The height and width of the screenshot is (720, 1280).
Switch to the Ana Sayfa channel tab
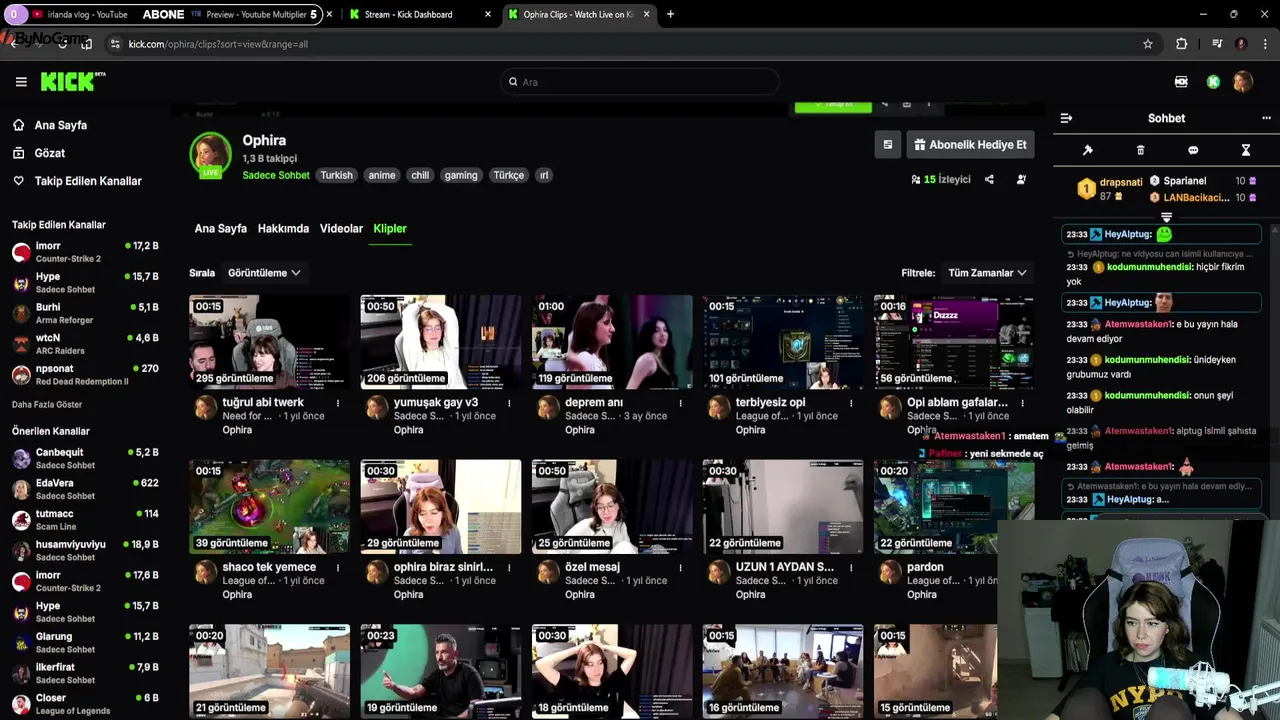tap(220, 229)
